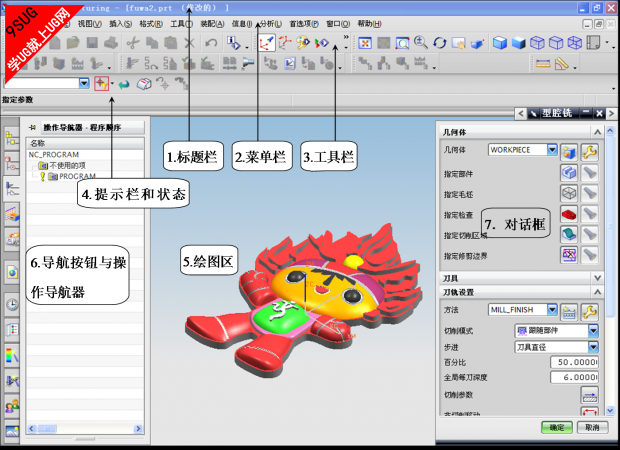Click the navigator horizontal scrollbar right arrow
Image resolution: width=620 pixels, height=450 pixels.
138,429
